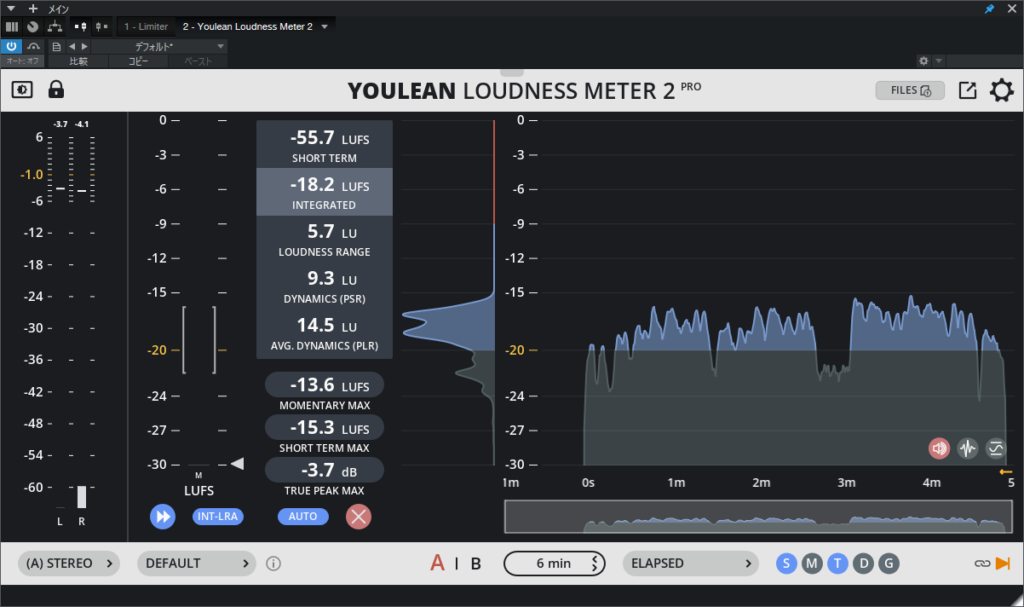The image size is (1024, 607).
Task: Click the TRUE PEAK MAX value
Action: click(325, 470)
